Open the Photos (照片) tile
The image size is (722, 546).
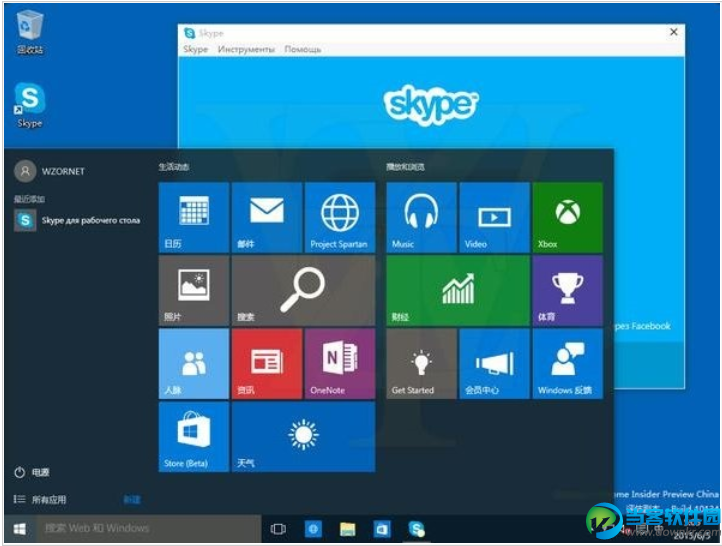(194, 290)
